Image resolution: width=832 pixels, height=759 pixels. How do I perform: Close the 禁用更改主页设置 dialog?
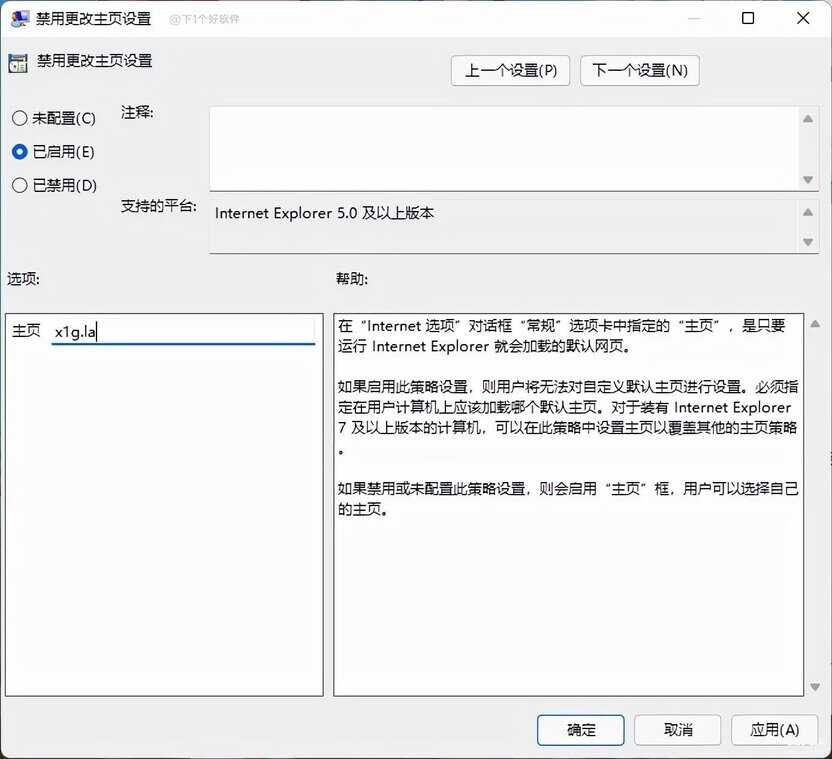(x=803, y=19)
